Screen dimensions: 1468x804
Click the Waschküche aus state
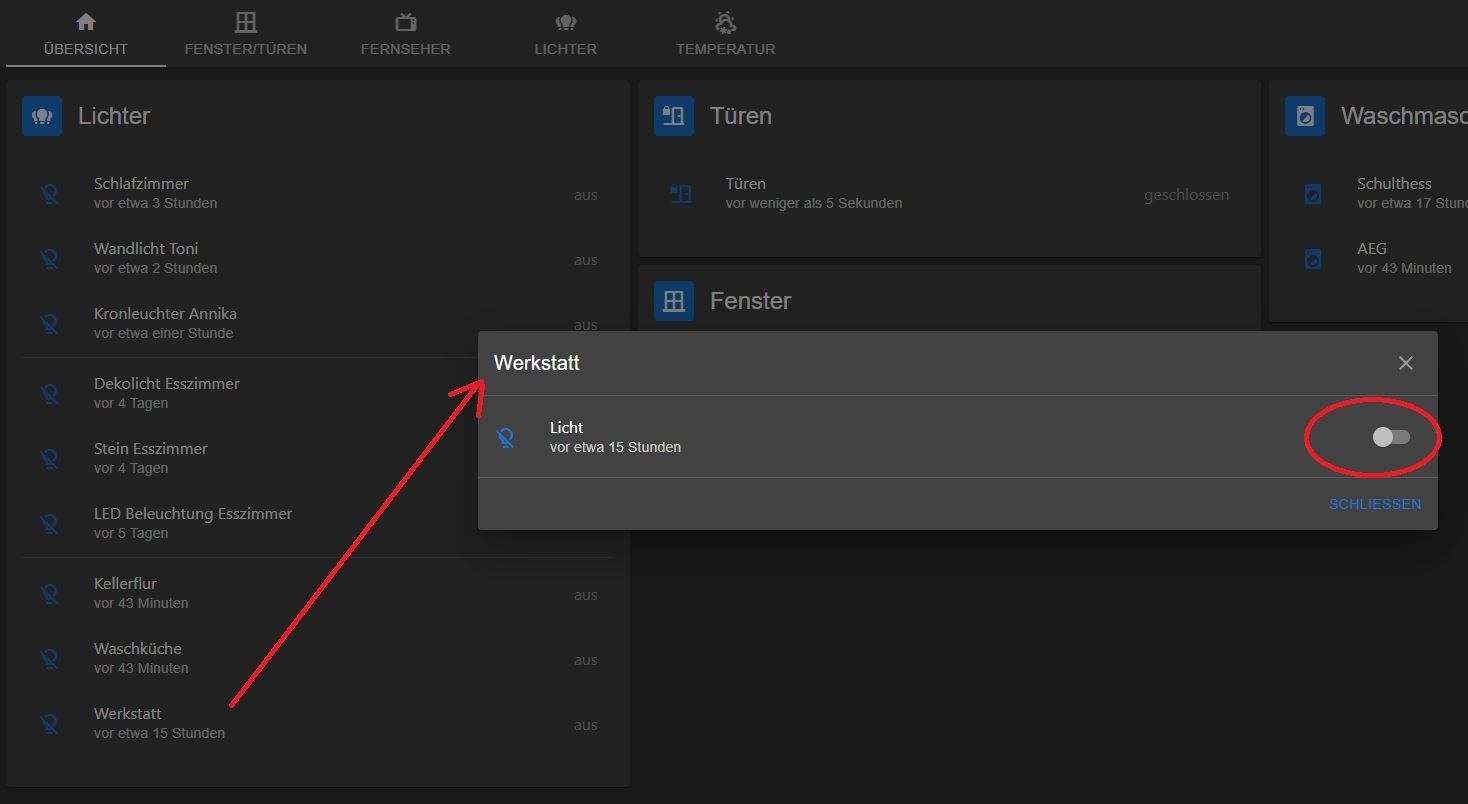[x=585, y=660]
